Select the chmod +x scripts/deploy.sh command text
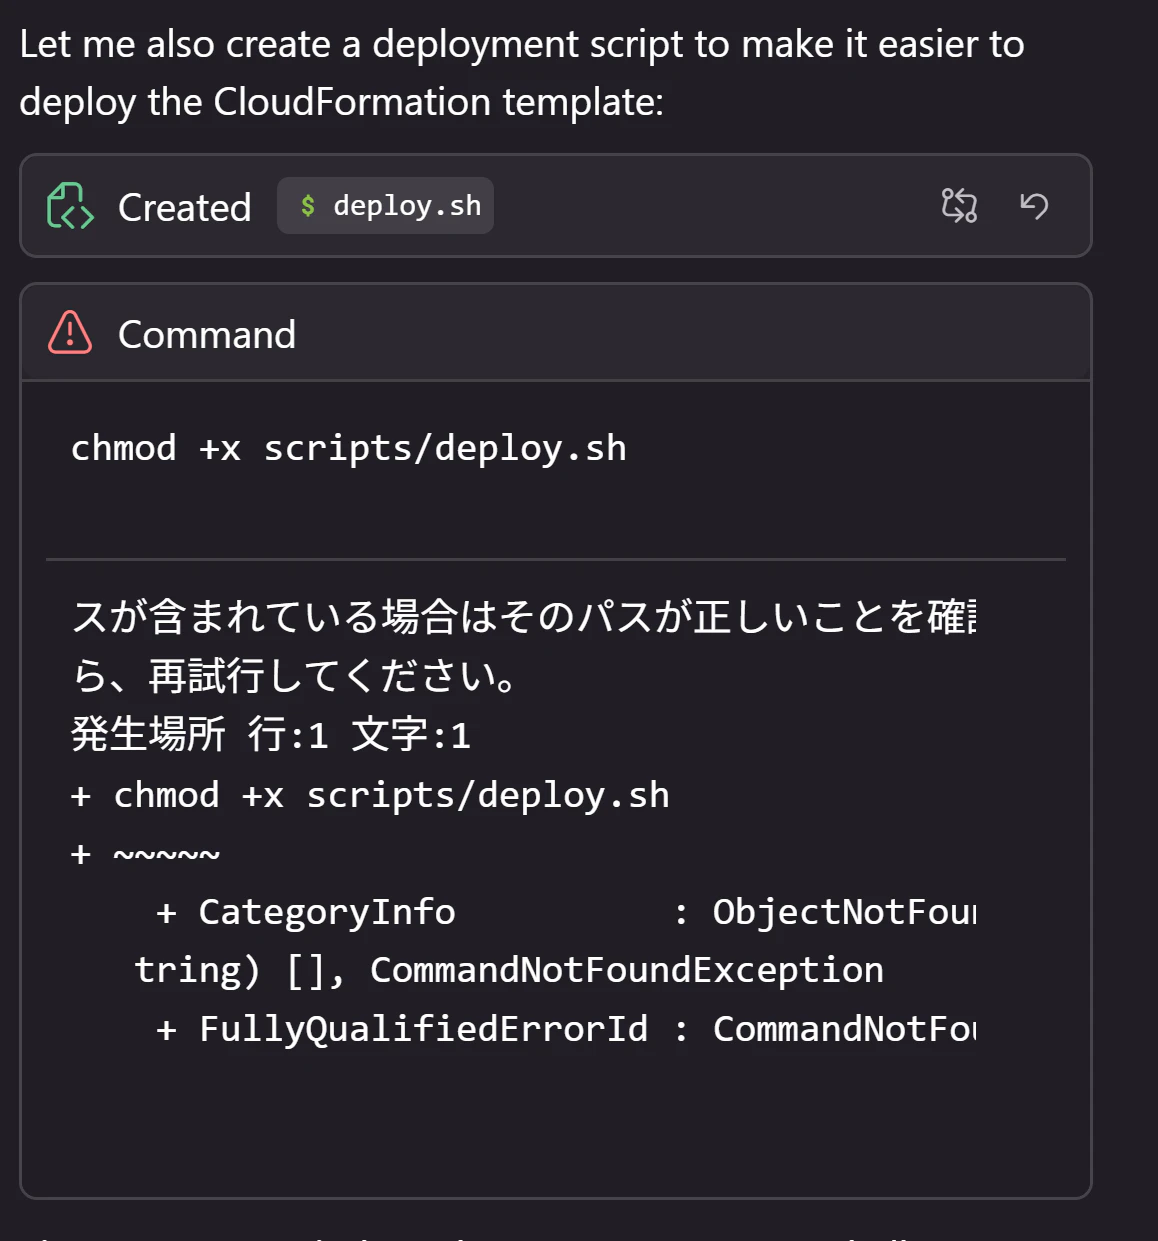 tap(349, 448)
